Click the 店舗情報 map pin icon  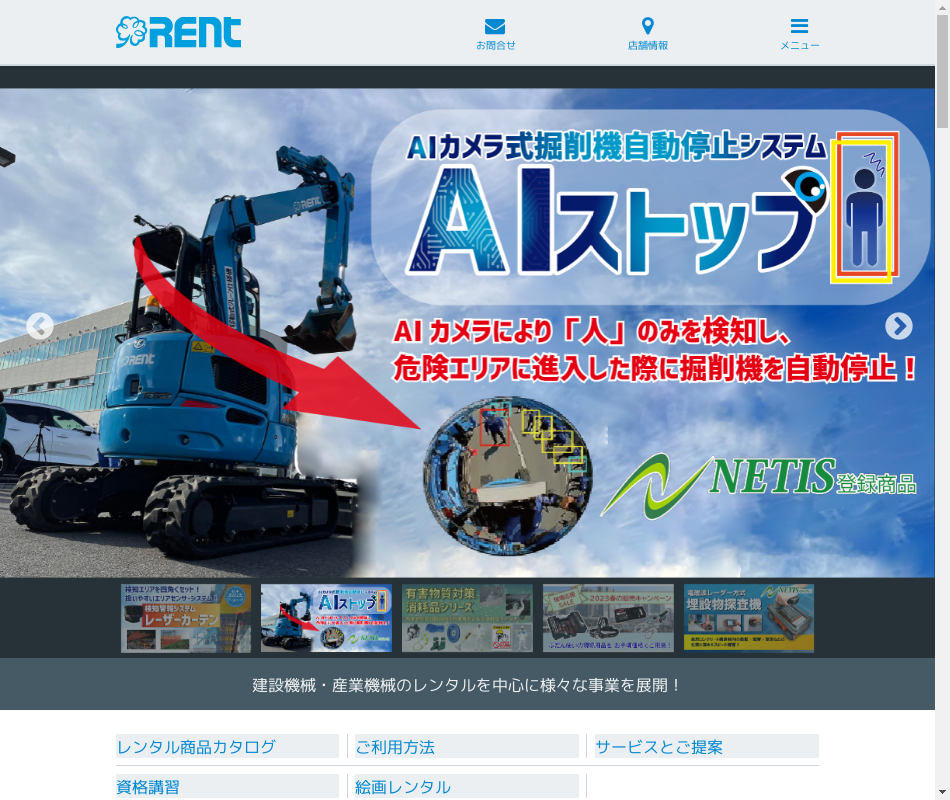pyautogui.click(x=647, y=27)
